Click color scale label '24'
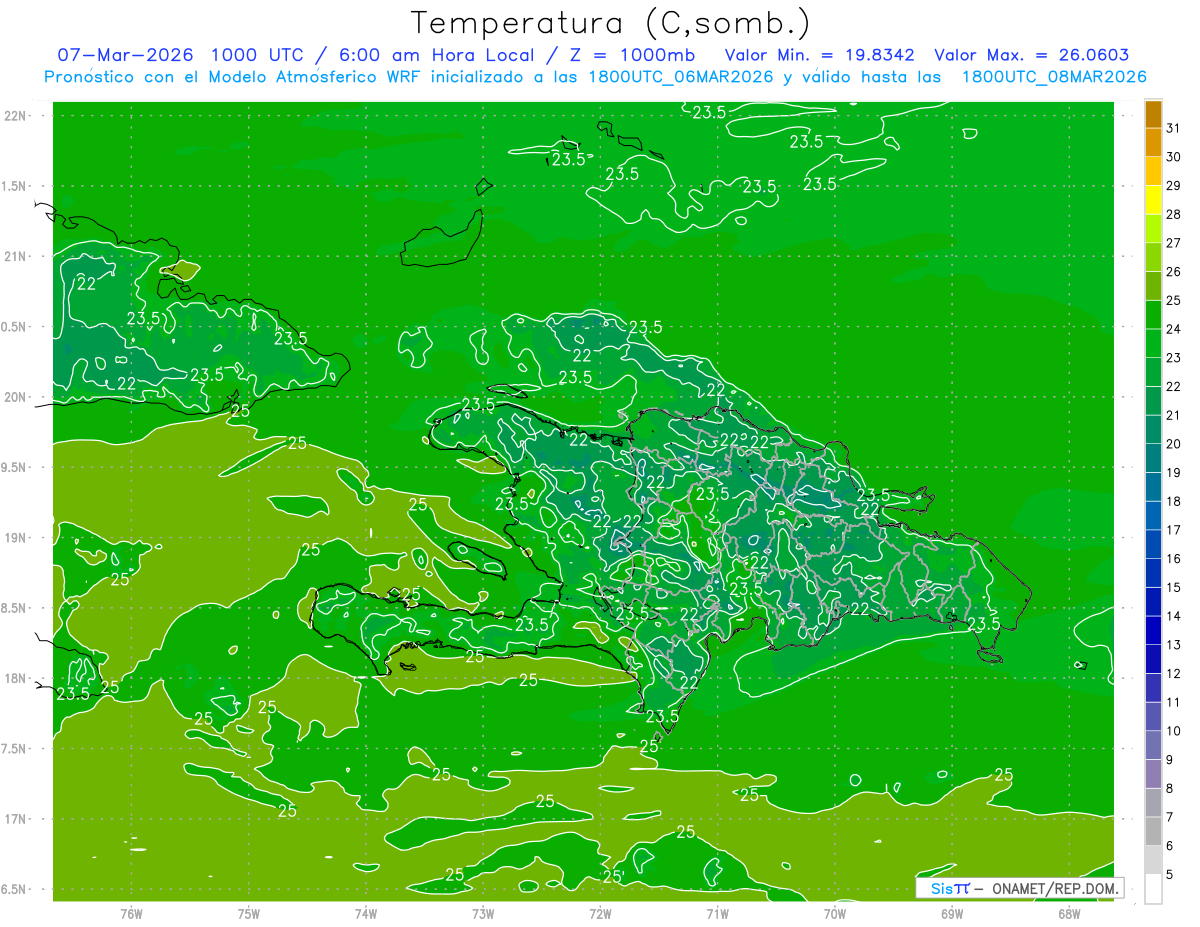The width and height of the screenshot is (1200, 927). tap(1174, 329)
